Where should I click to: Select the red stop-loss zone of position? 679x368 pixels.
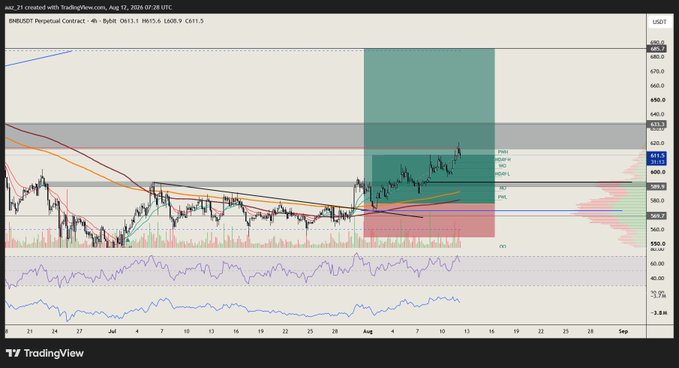point(429,220)
